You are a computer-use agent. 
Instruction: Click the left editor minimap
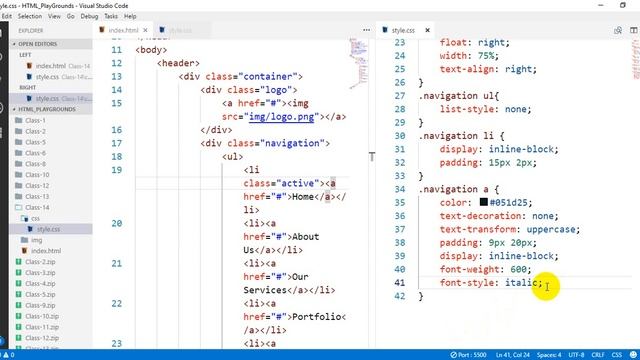click(x=359, y=63)
